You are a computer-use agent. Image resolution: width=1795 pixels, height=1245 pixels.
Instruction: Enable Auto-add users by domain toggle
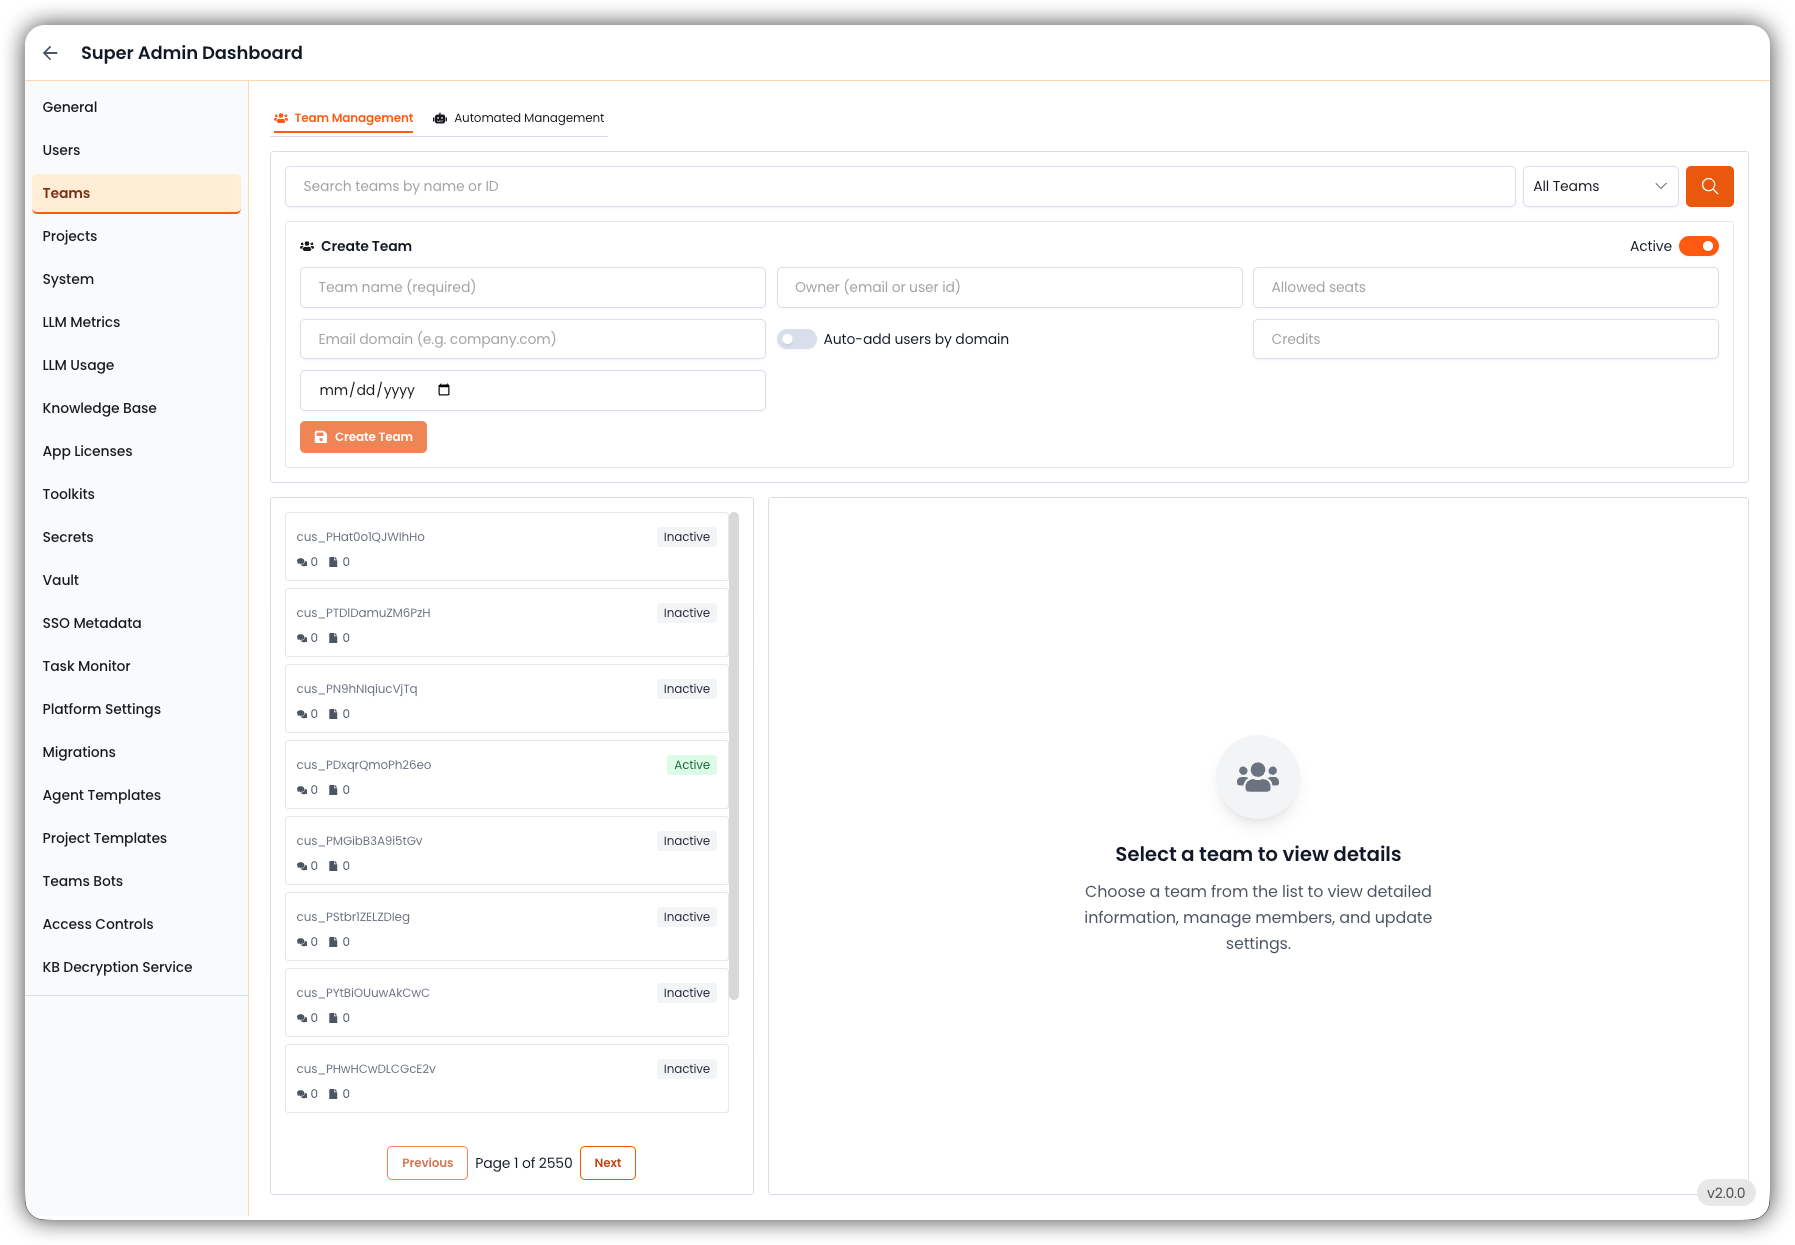(x=797, y=339)
